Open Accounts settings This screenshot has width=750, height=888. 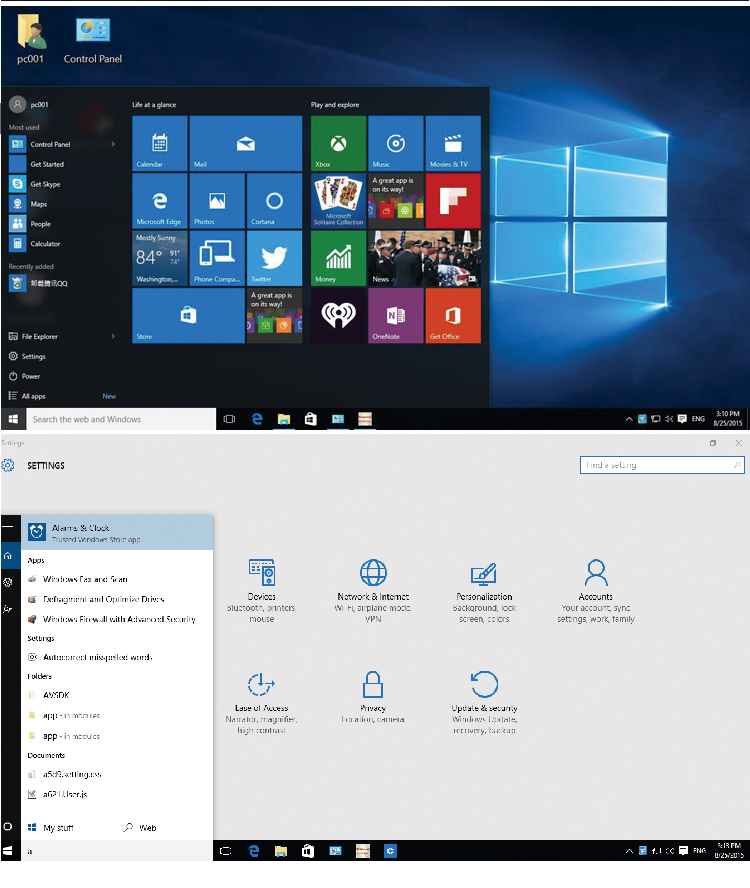point(596,591)
